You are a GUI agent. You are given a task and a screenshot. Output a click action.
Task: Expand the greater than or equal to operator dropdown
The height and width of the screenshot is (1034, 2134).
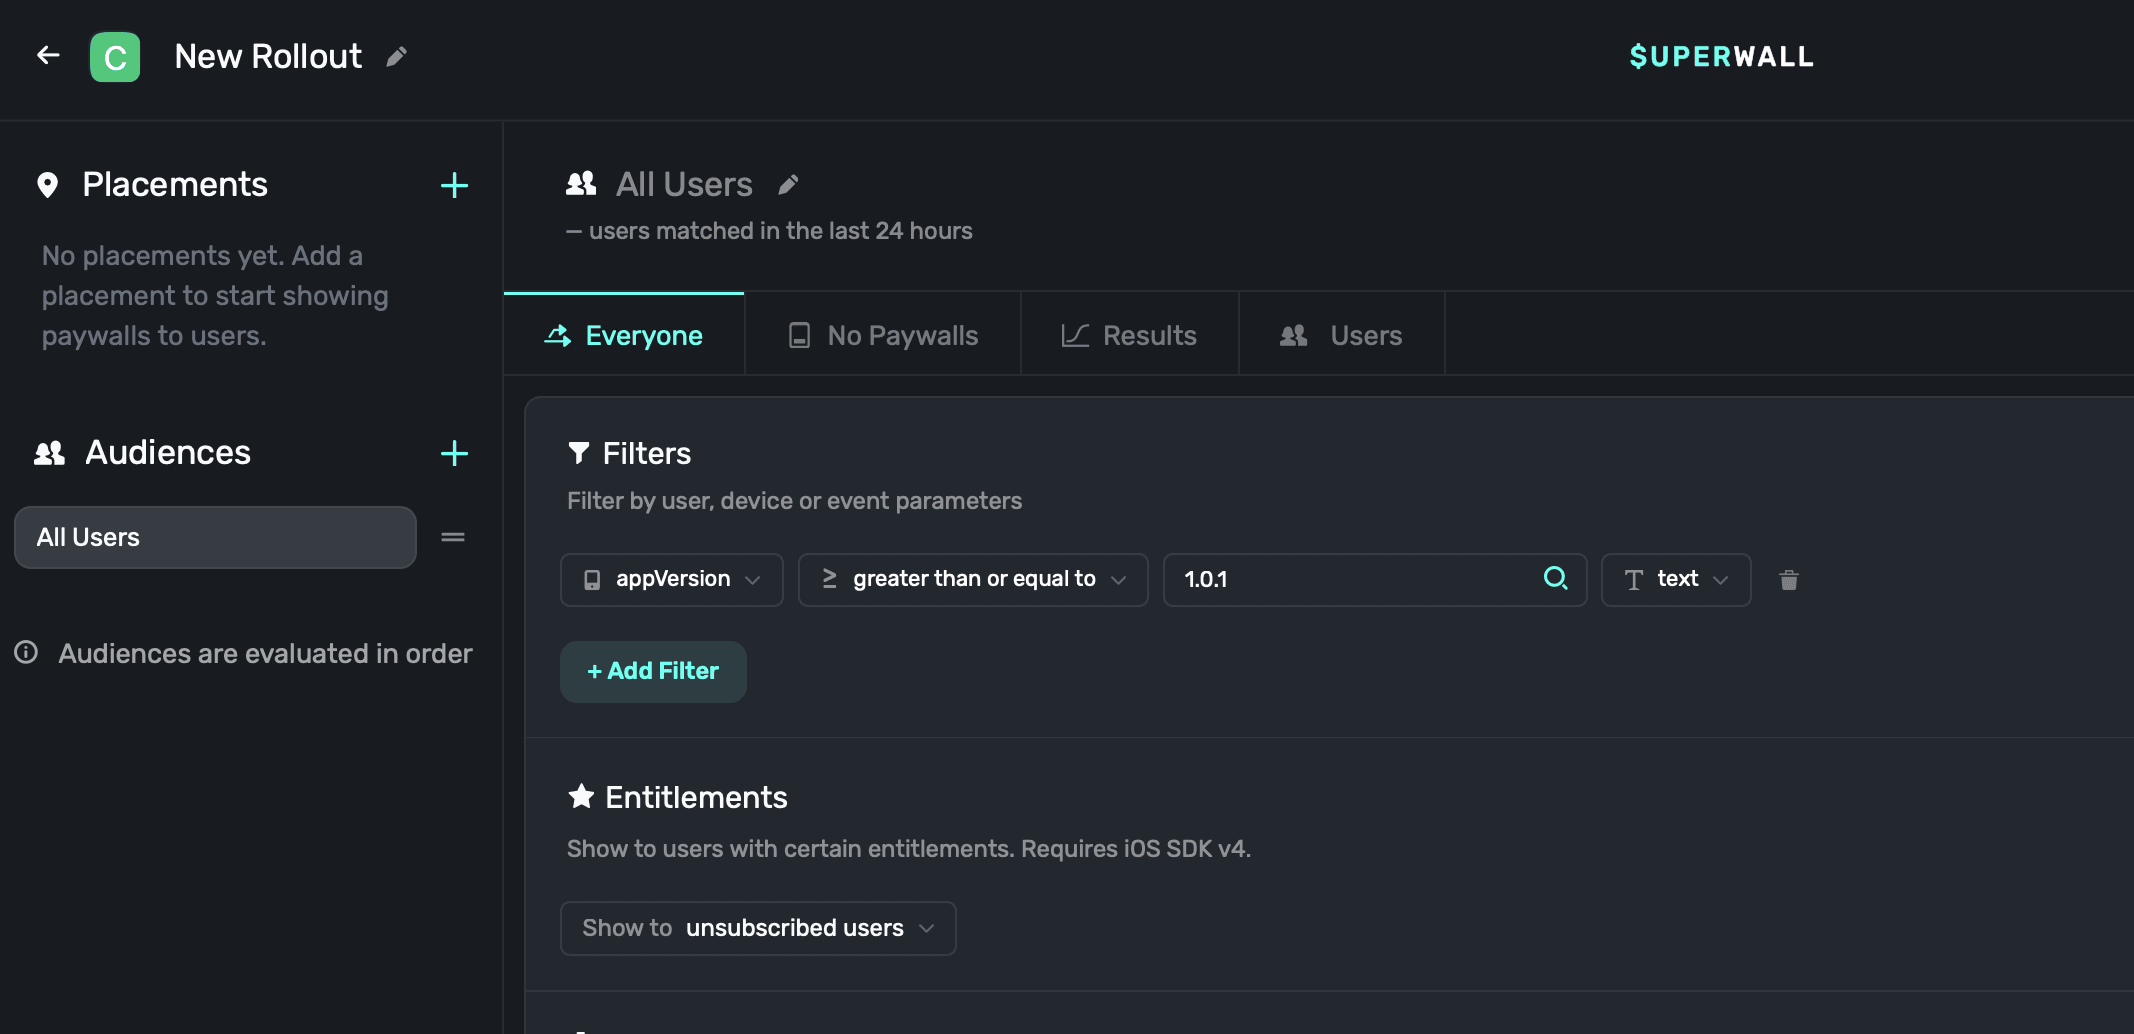(x=972, y=580)
